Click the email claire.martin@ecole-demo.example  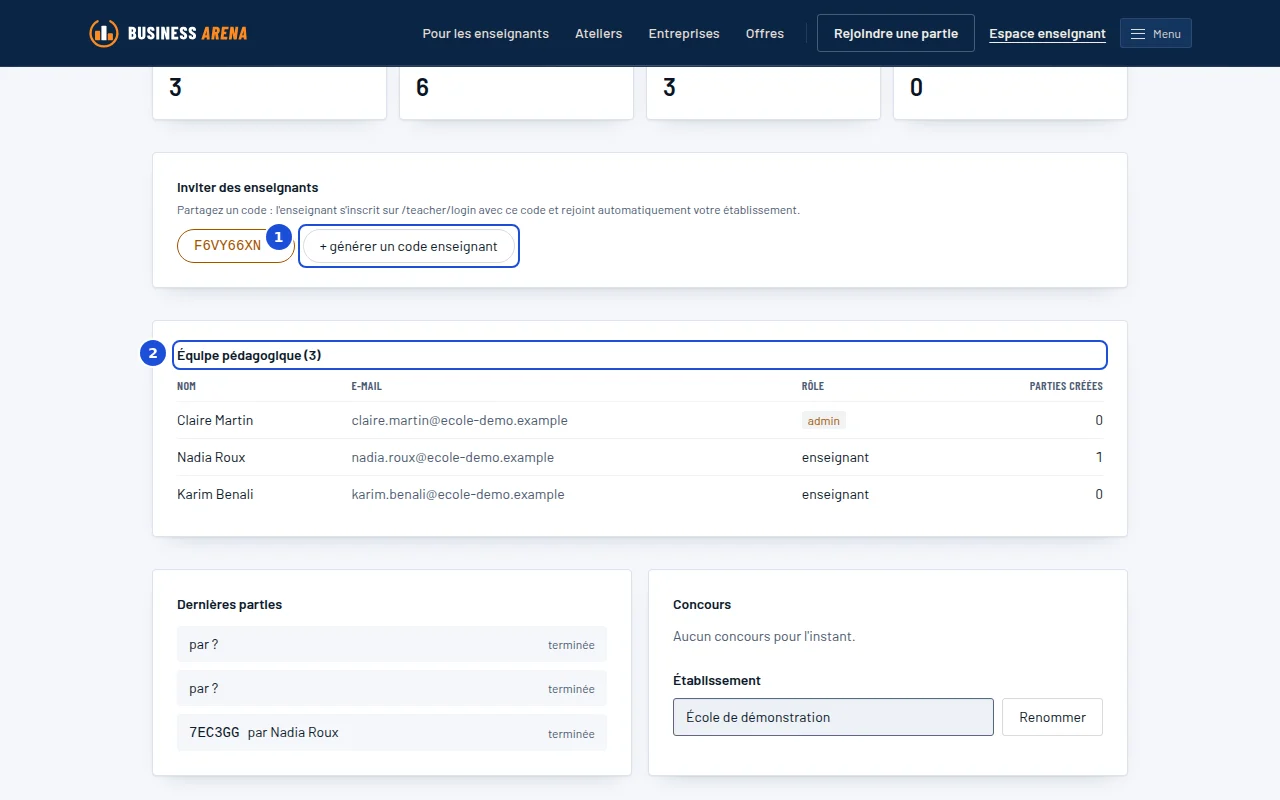click(x=460, y=420)
